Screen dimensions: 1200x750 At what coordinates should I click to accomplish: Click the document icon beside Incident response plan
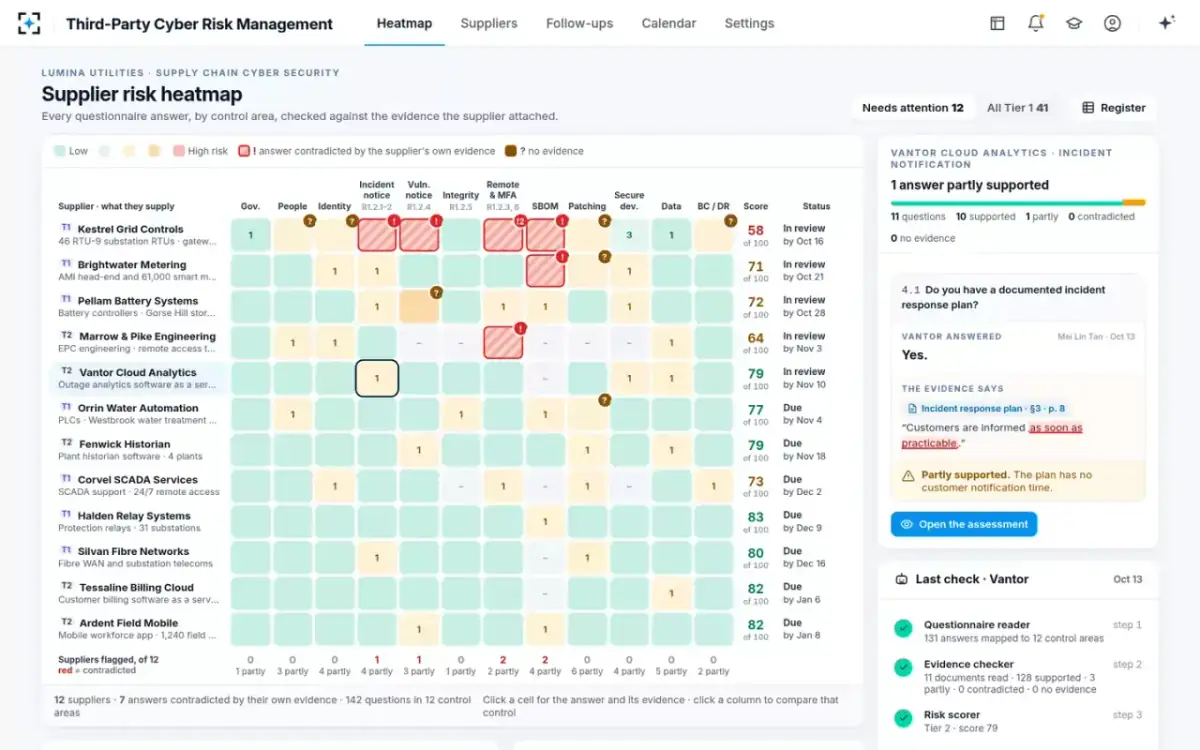tap(912, 408)
